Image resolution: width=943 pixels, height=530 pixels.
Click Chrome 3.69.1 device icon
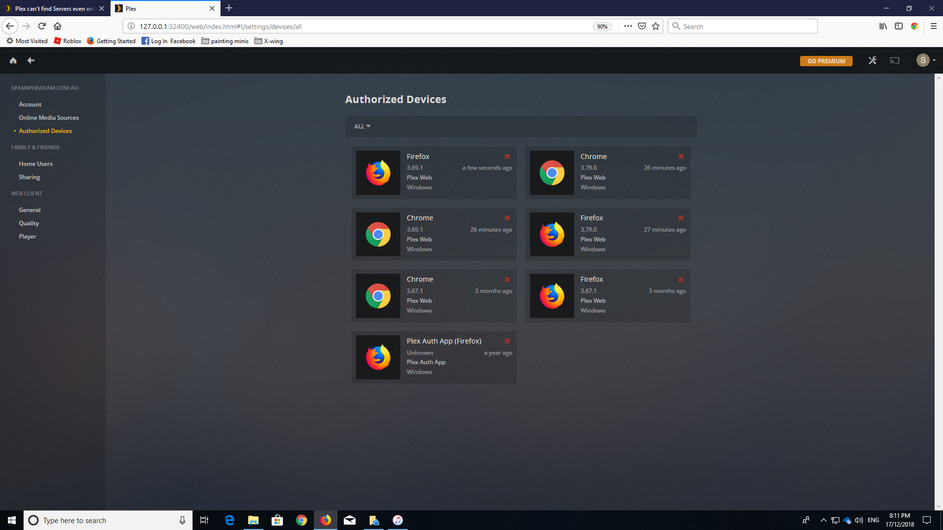tap(378, 234)
